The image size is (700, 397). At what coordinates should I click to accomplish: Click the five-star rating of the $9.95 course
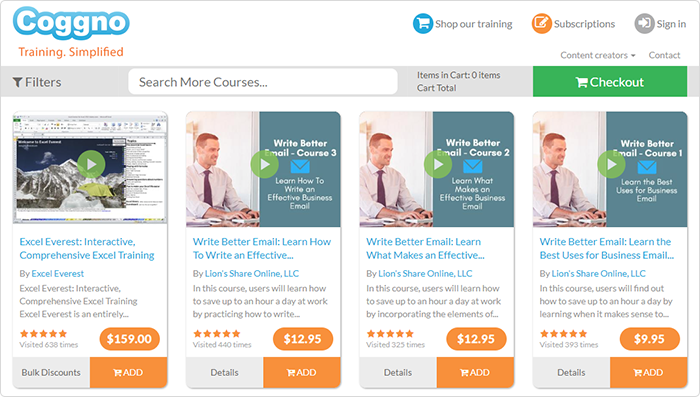pos(563,334)
